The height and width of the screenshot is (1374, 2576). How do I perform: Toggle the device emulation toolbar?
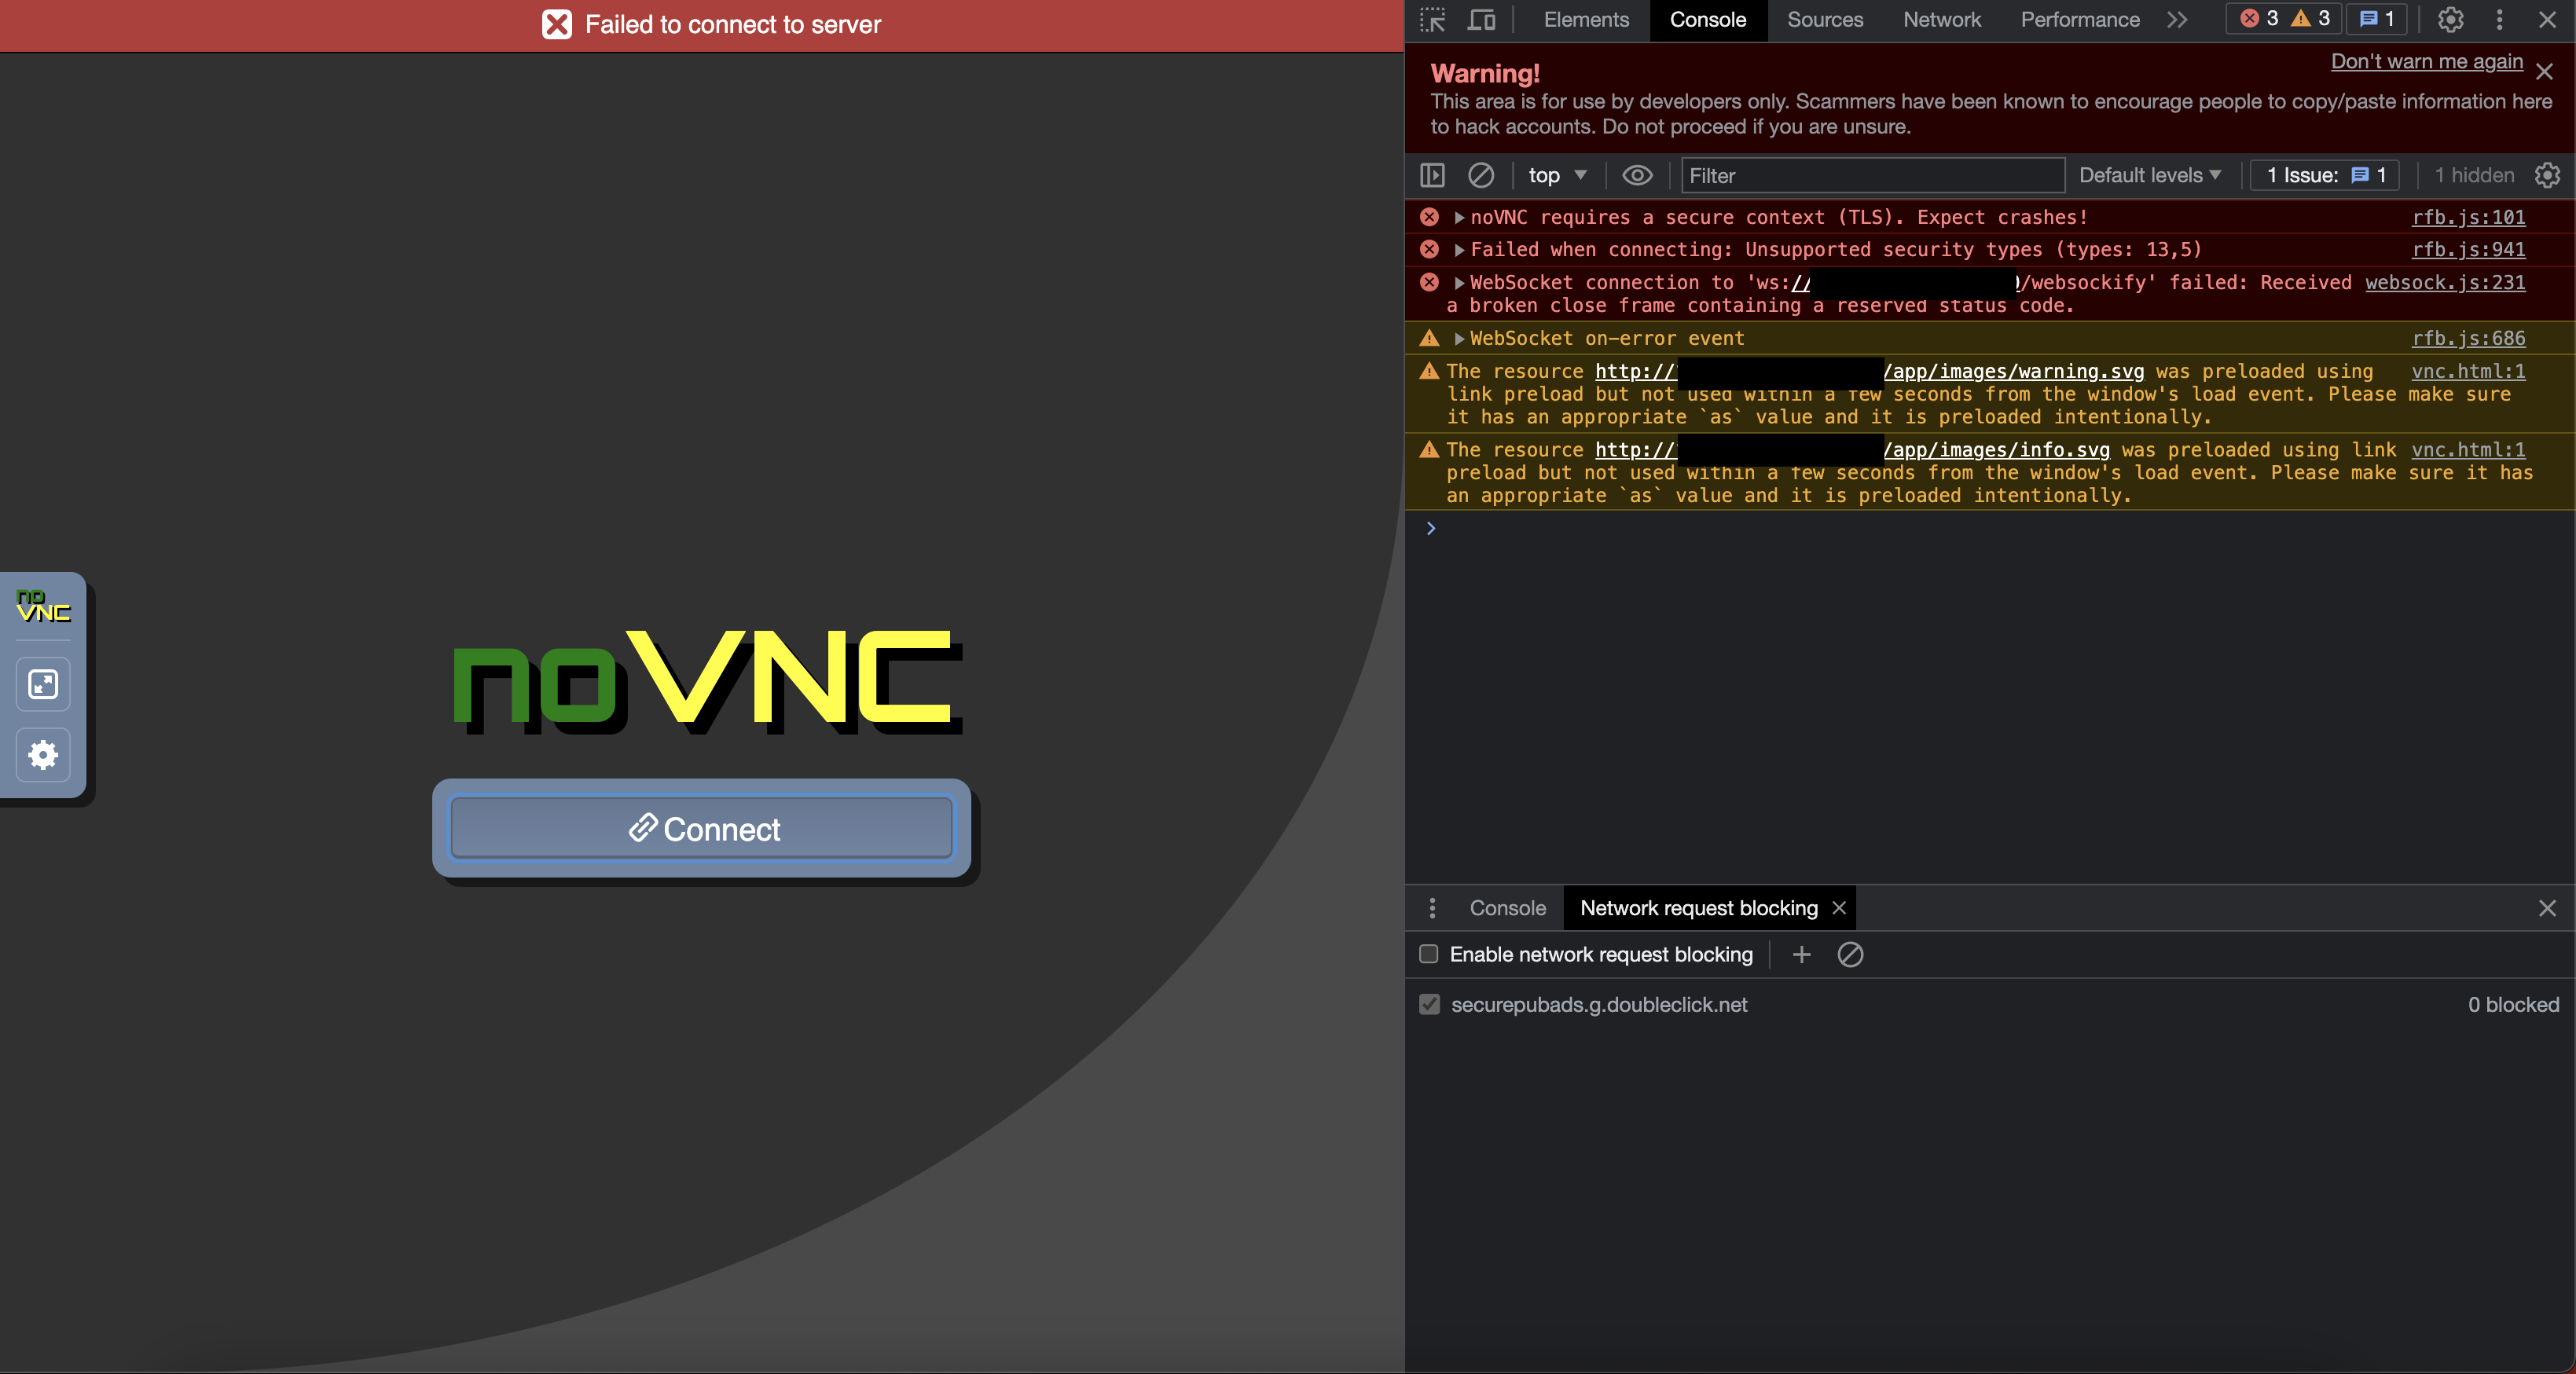tap(1482, 20)
